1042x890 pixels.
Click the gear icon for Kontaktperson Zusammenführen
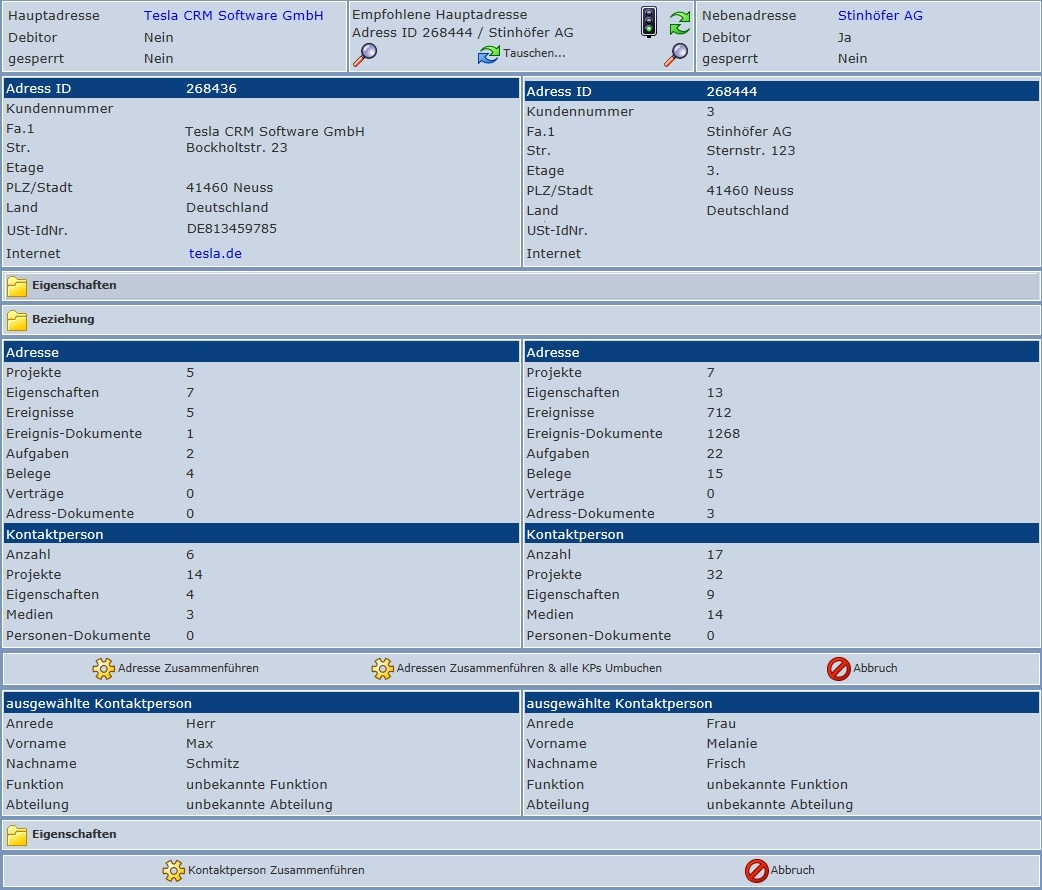[173, 871]
